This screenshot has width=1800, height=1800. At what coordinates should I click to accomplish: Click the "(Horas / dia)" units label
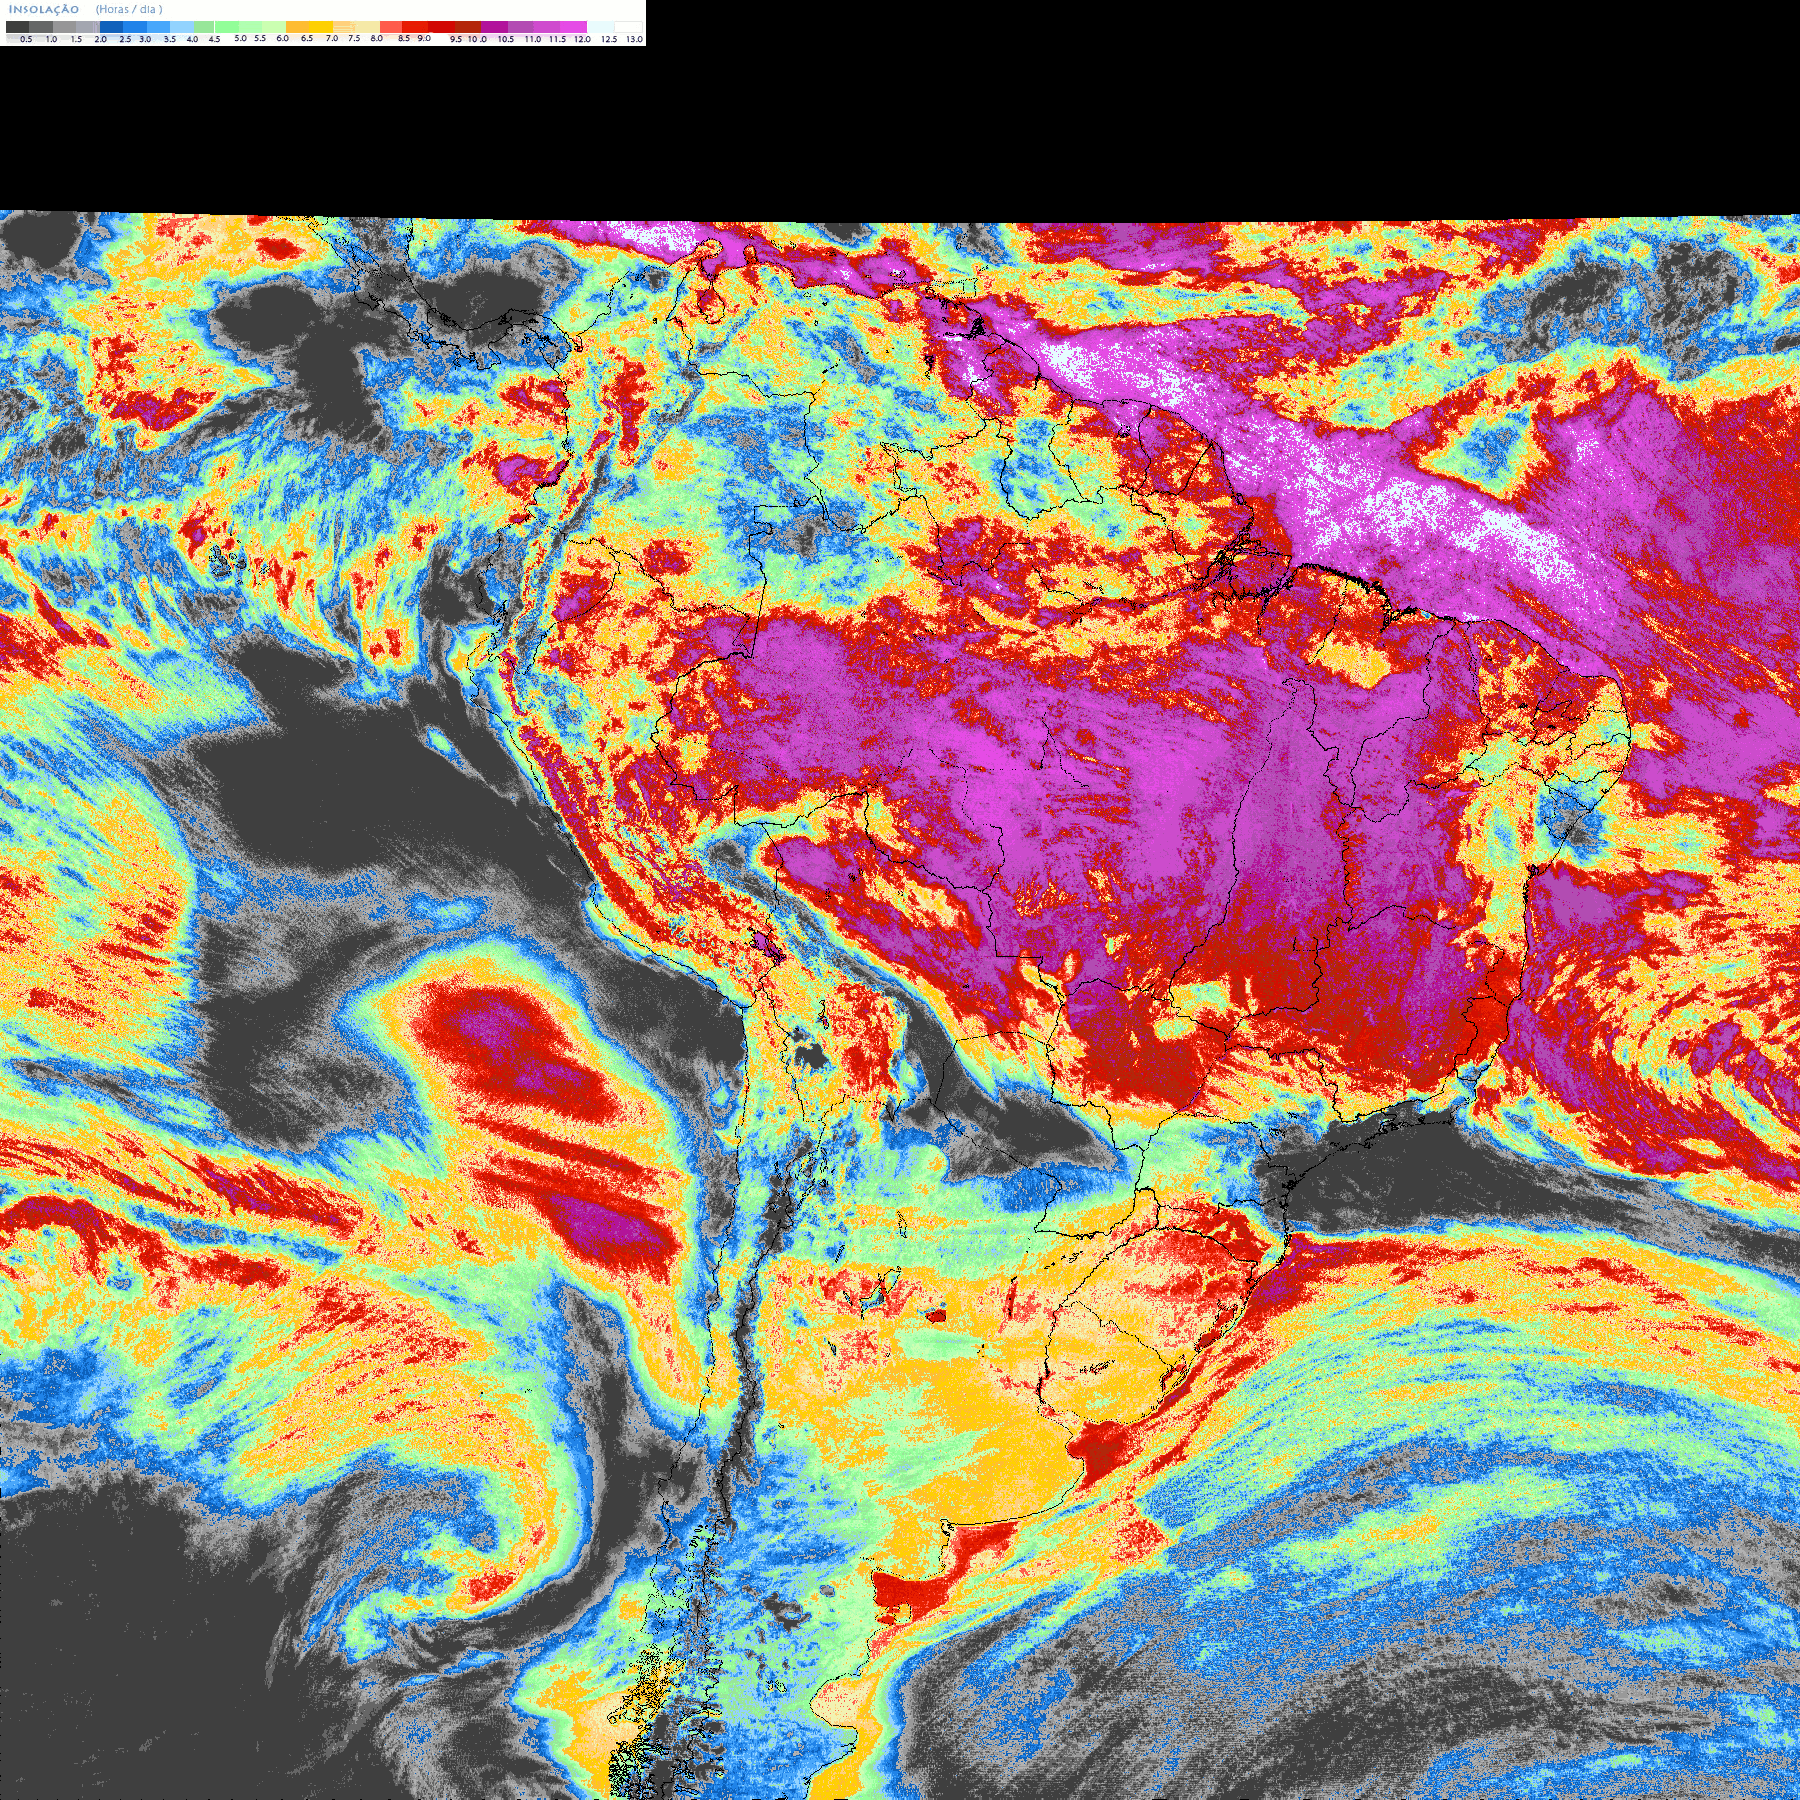[129, 9]
